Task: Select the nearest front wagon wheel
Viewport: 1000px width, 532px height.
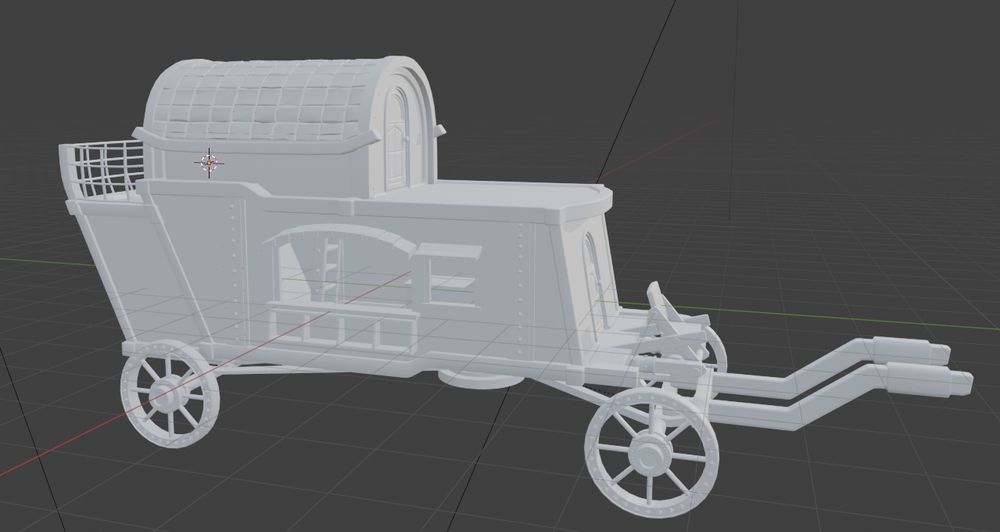Action: 651,452
